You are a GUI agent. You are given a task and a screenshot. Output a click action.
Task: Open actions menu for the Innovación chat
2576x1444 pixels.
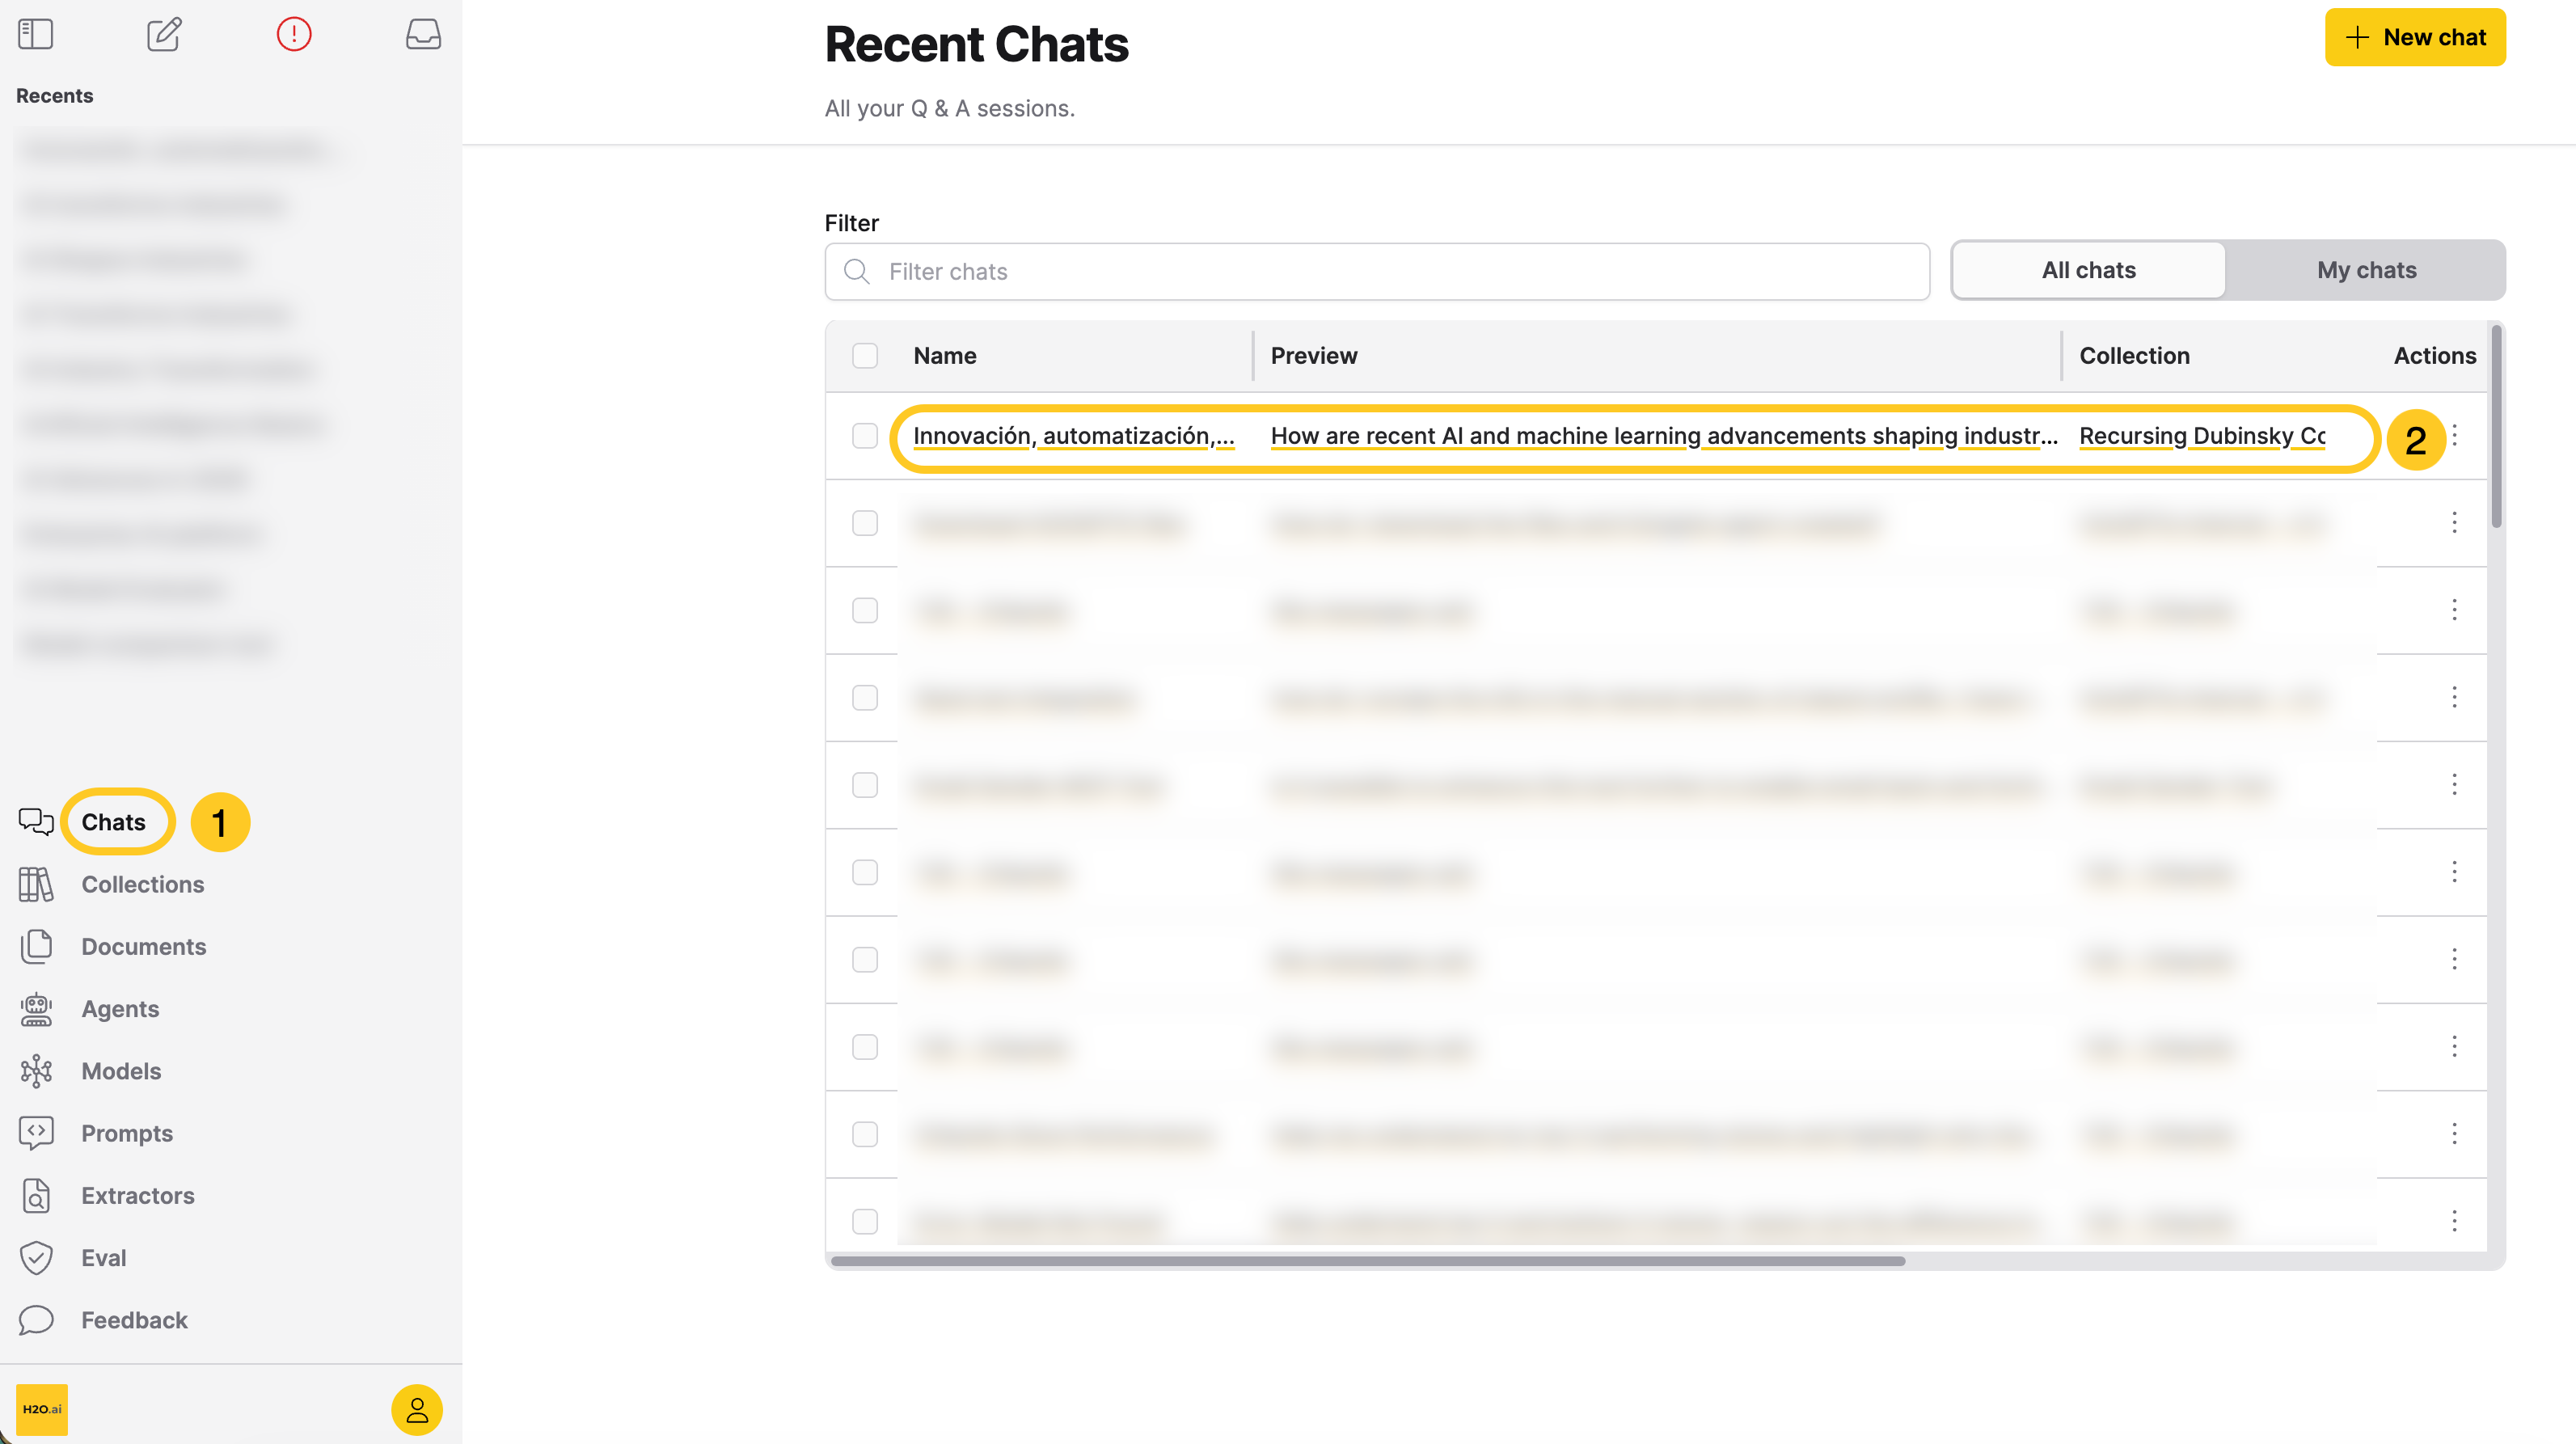(x=2455, y=436)
